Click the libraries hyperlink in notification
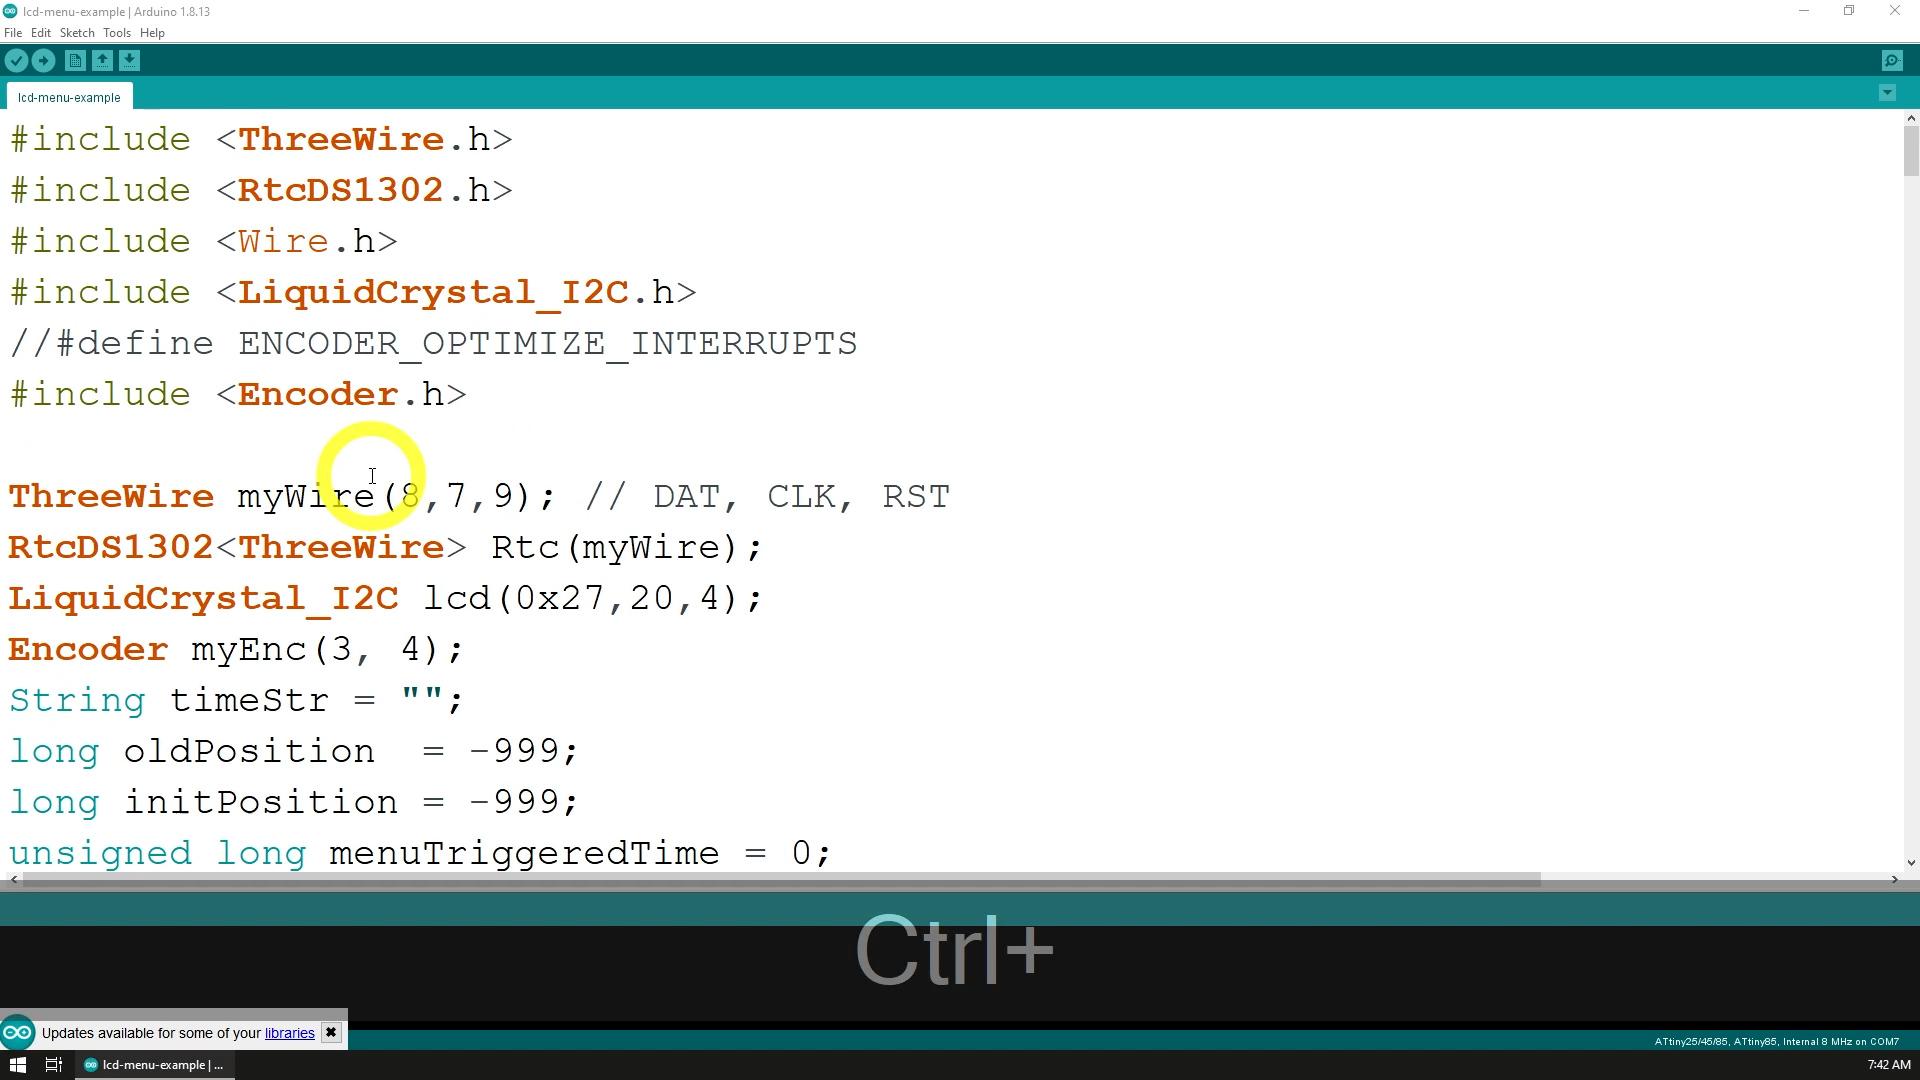This screenshot has height=1080, width=1920. (x=290, y=1033)
